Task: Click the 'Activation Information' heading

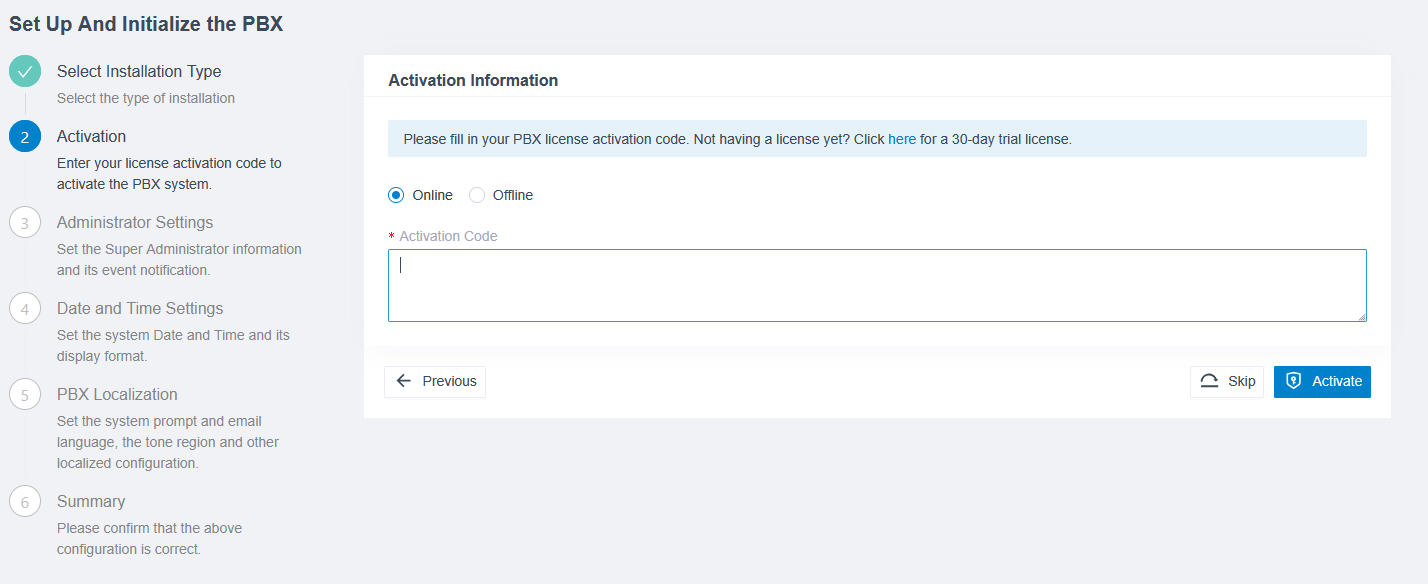Action: [473, 80]
